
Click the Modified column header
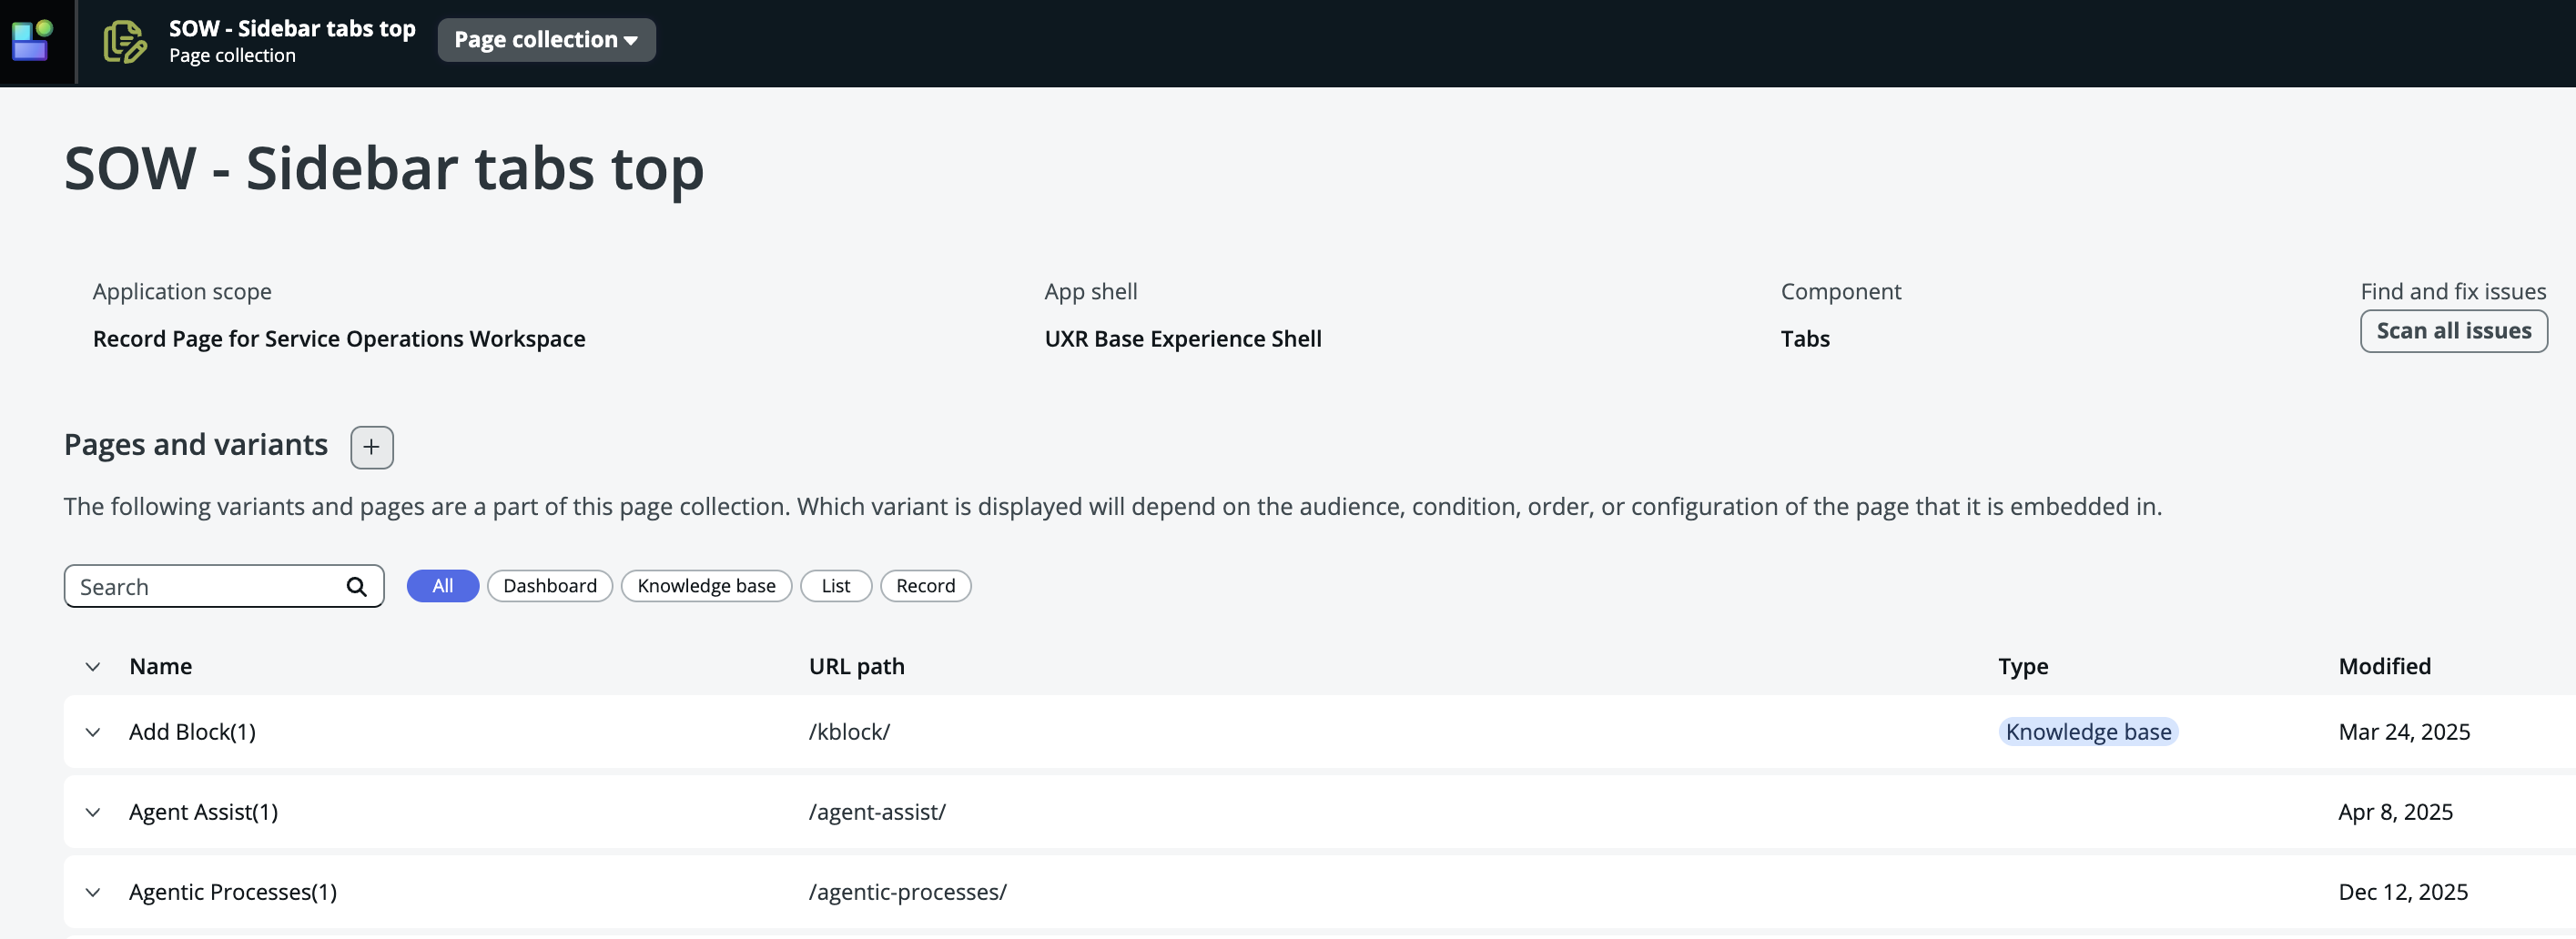(2384, 666)
